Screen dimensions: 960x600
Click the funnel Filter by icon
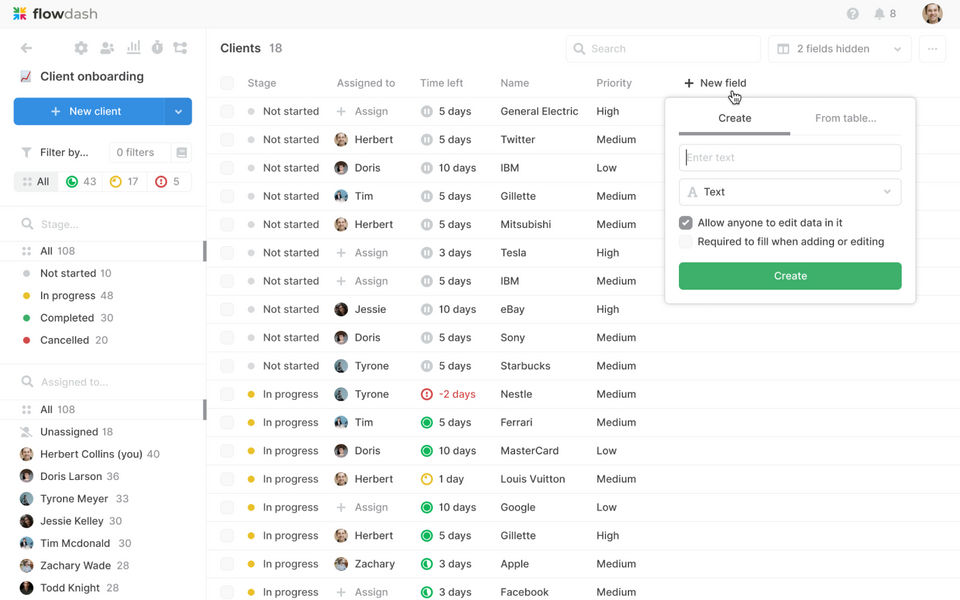coord(26,152)
